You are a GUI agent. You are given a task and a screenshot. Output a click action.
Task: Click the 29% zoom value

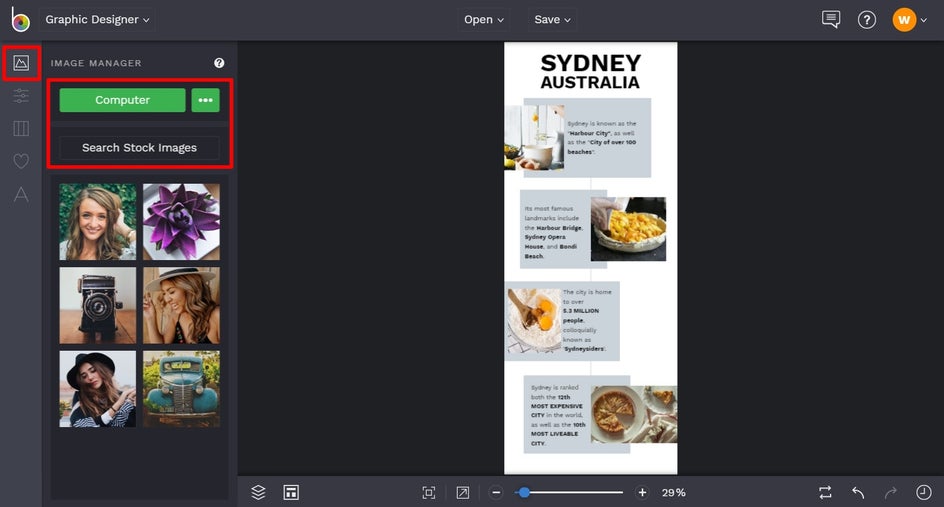coord(674,493)
